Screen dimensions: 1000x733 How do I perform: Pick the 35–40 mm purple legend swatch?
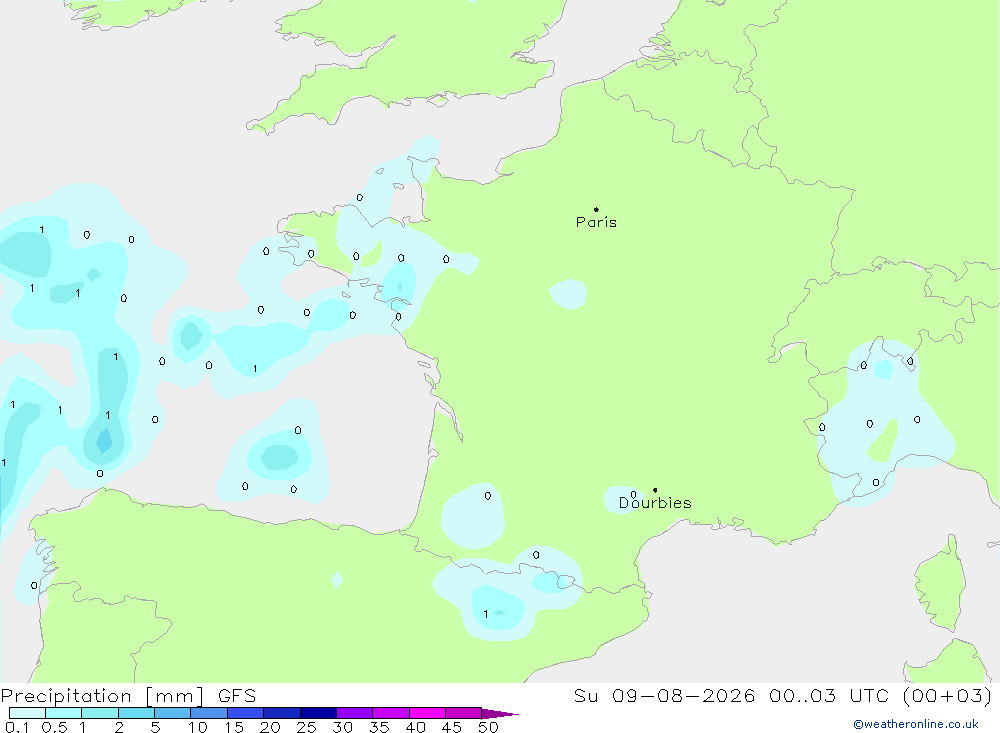click(x=390, y=713)
